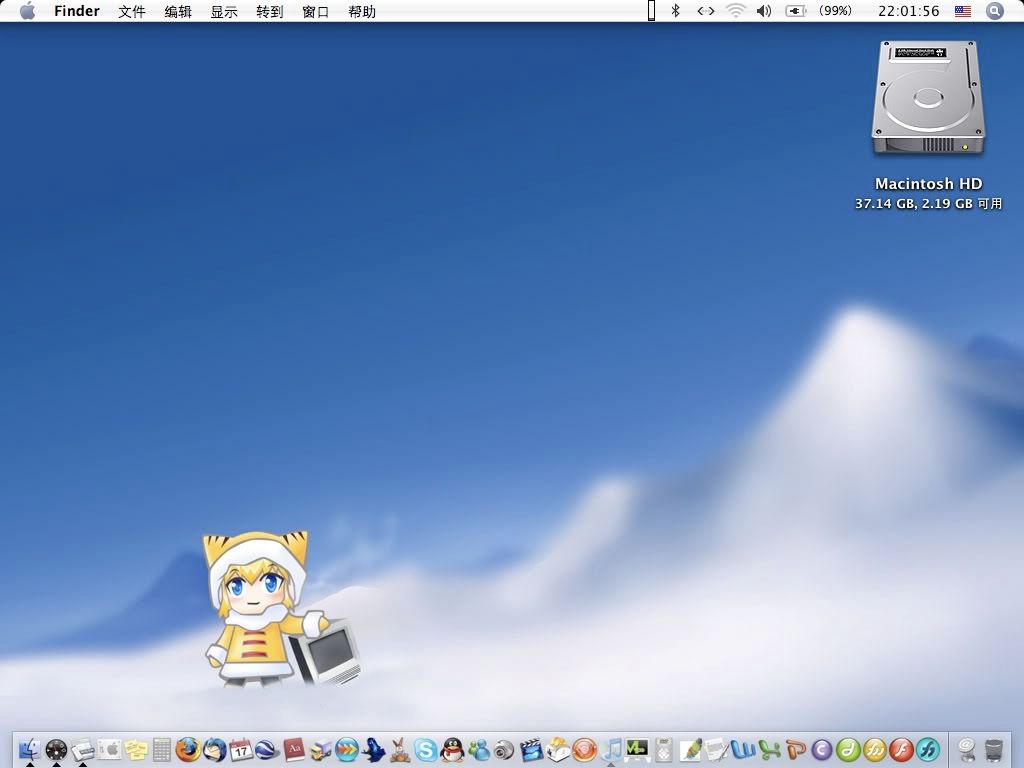This screenshot has width=1024, height=768.
Task: Open iTunes from the dock
Action: (x=611, y=750)
